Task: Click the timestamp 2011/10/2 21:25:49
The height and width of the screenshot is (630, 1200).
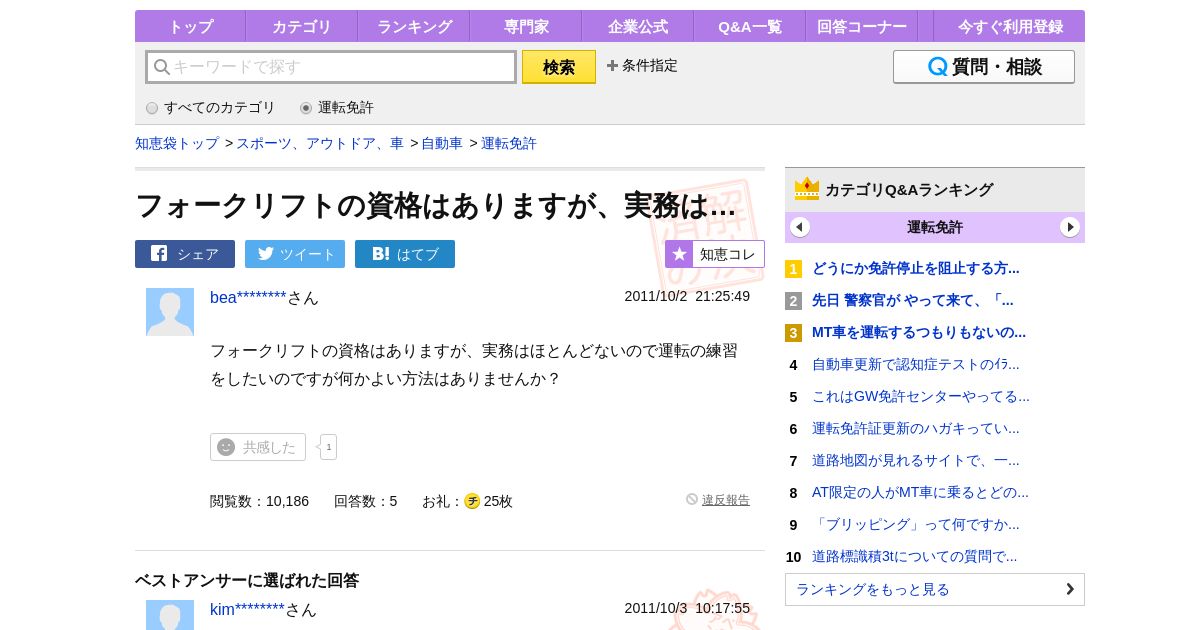Action: 687,296
